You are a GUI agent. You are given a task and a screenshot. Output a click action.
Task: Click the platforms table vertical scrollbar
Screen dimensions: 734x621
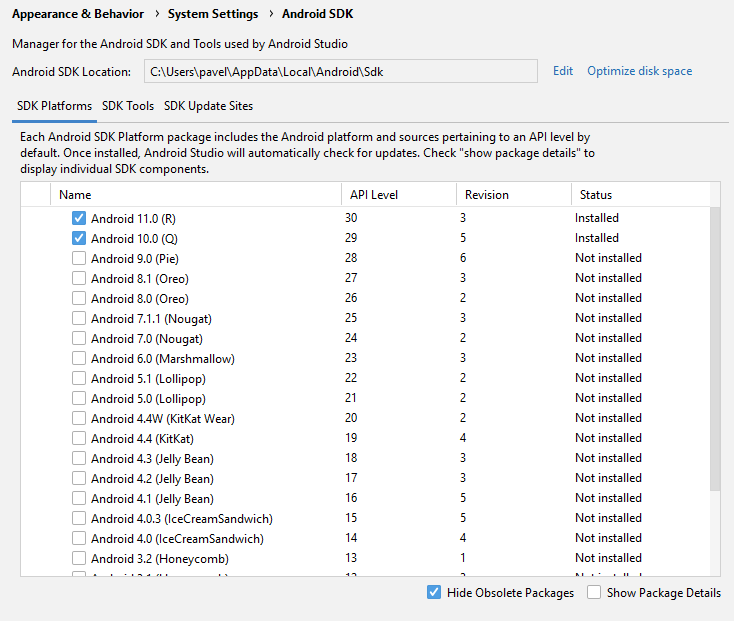[x=715, y=349]
